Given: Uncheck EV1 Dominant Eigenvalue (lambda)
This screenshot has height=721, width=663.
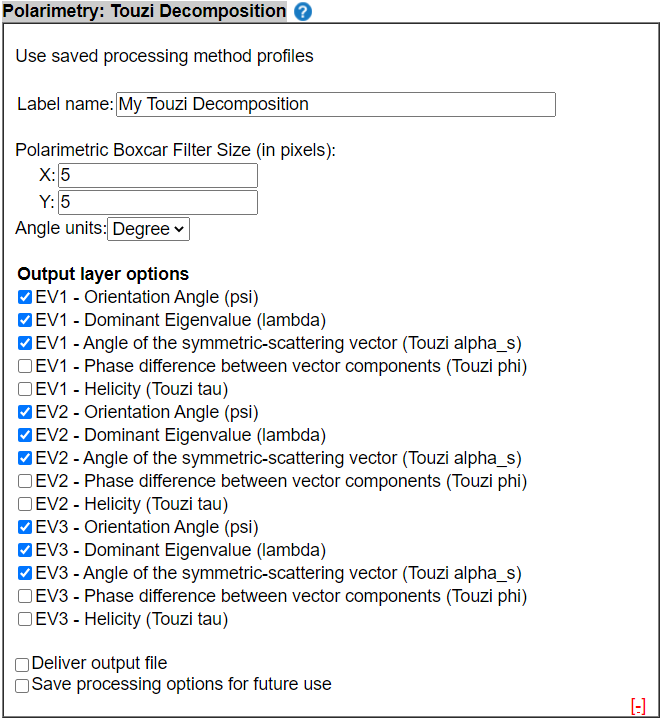Looking at the screenshot, I should 25,320.
